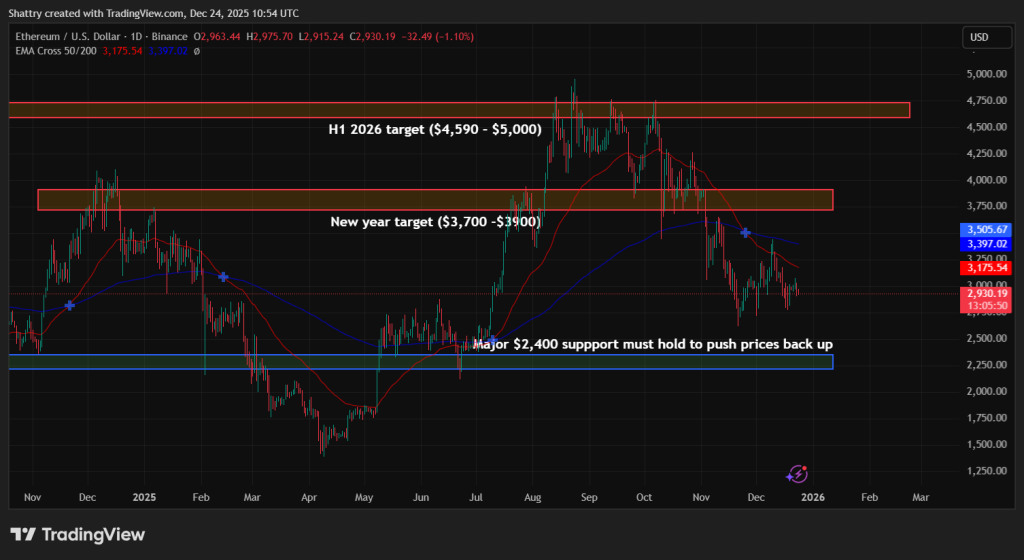Click the 4,000.00 price axis label

pos(986,179)
